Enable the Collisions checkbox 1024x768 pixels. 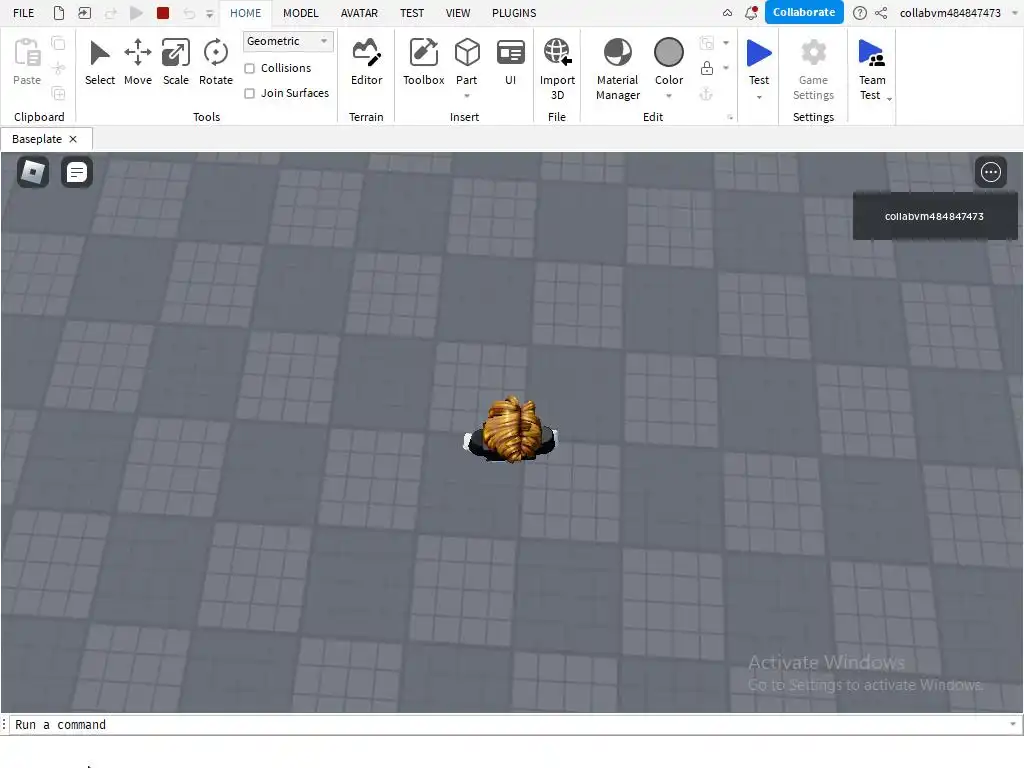(x=249, y=69)
